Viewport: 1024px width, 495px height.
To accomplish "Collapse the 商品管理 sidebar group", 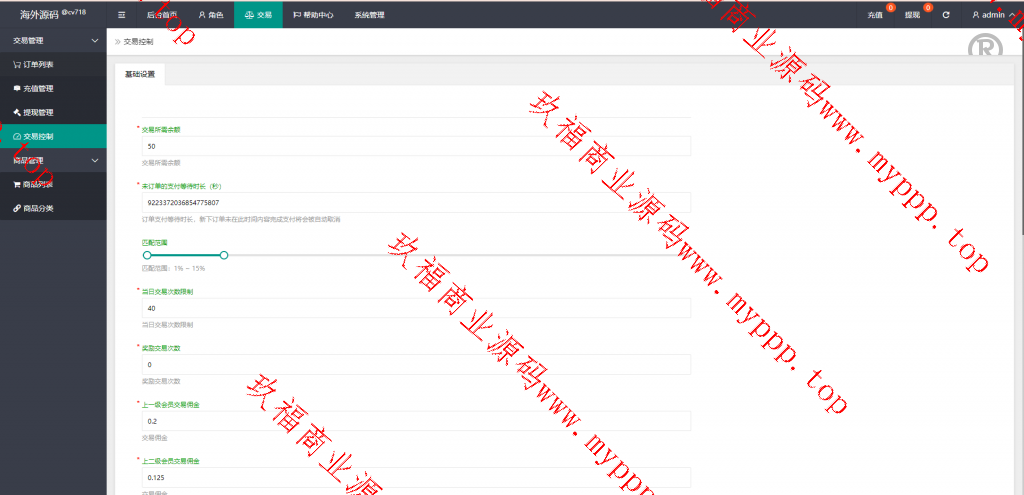I will click(x=94, y=160).
